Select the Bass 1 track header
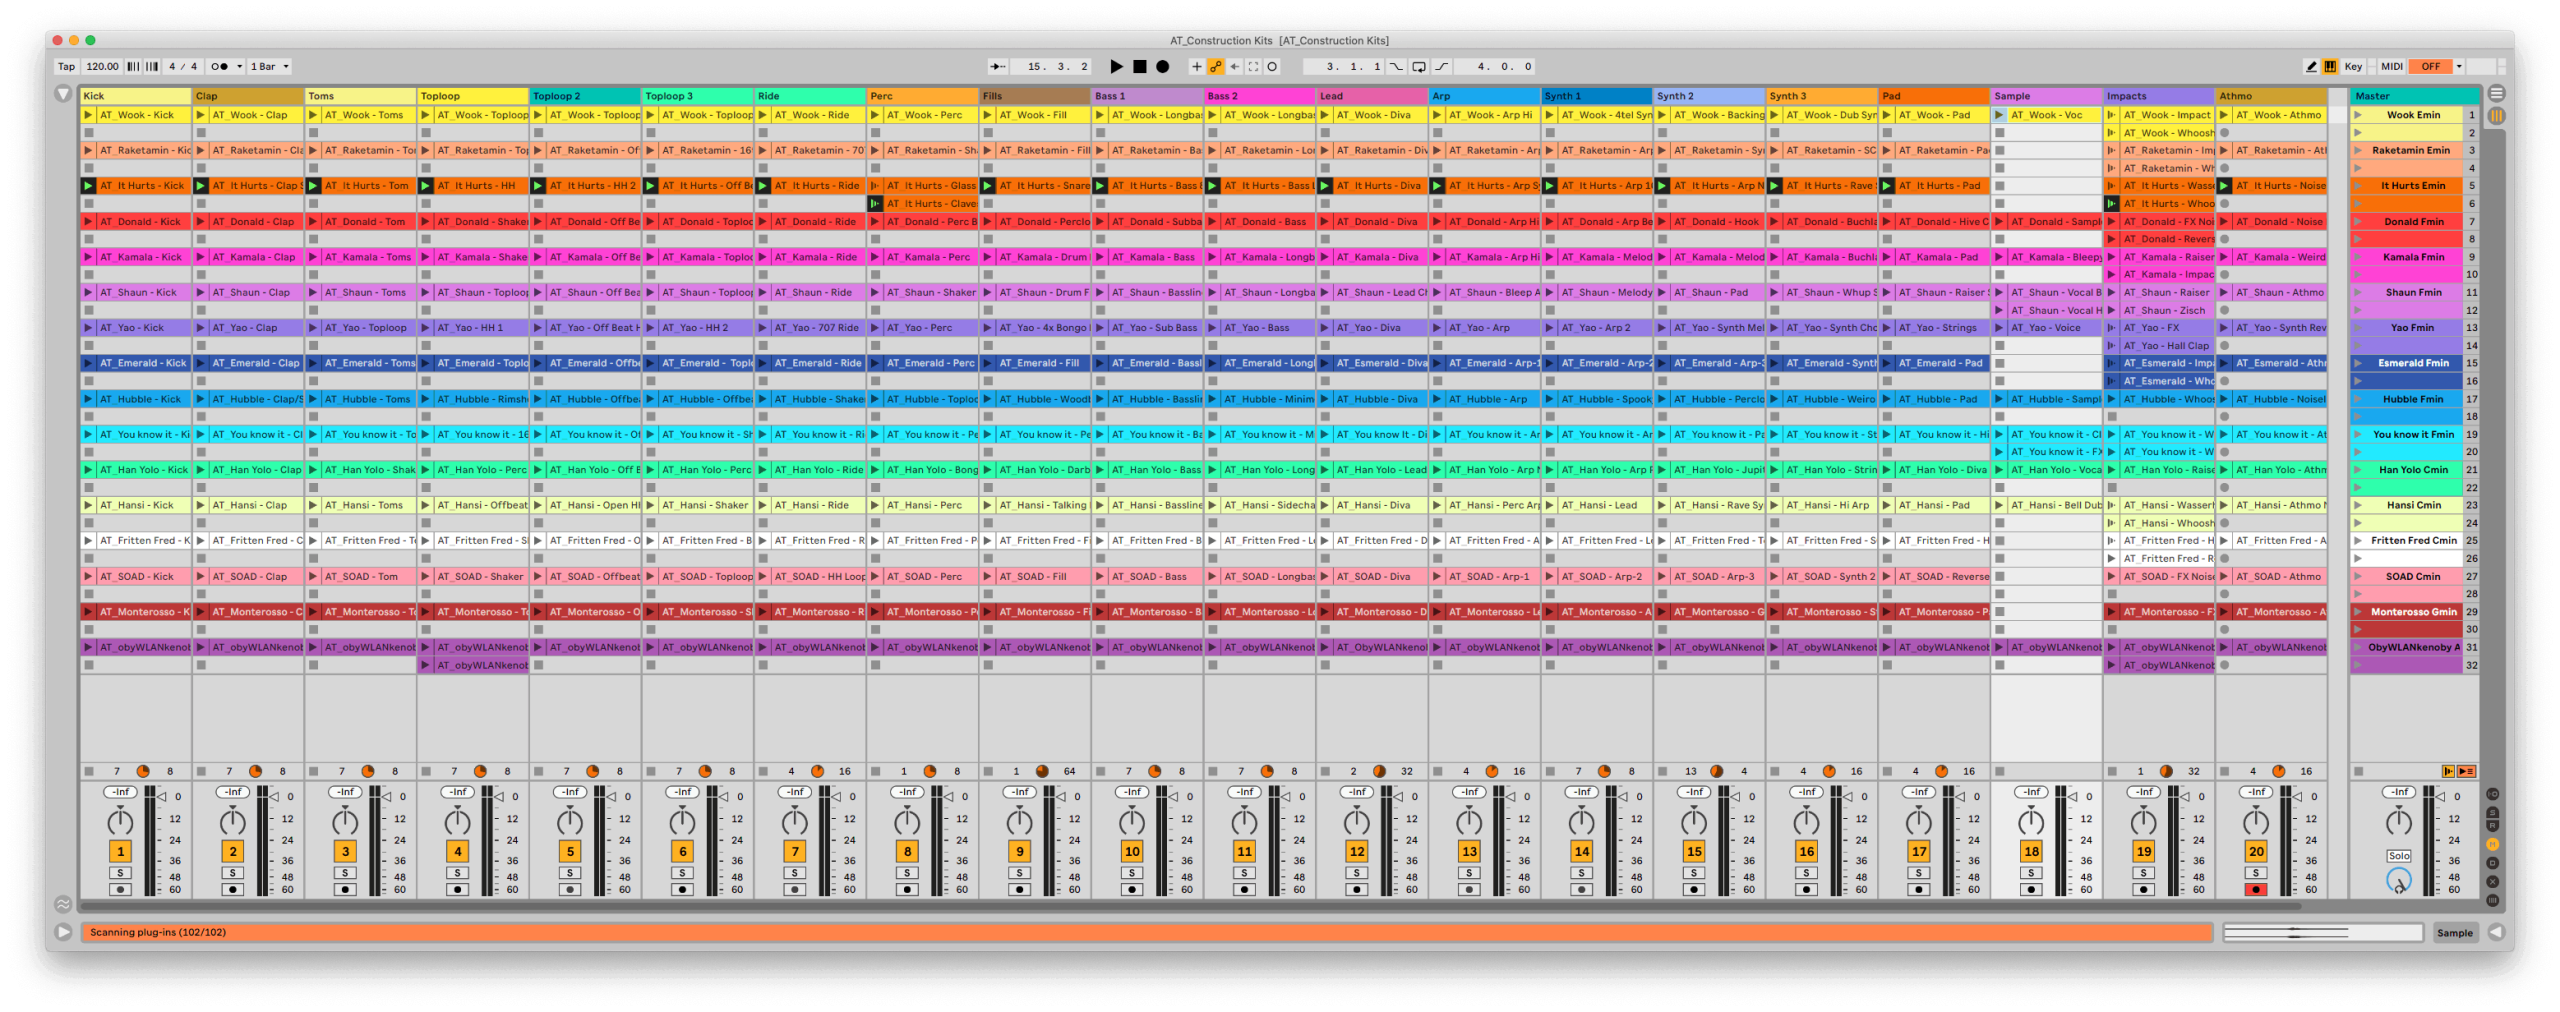 1146,96
